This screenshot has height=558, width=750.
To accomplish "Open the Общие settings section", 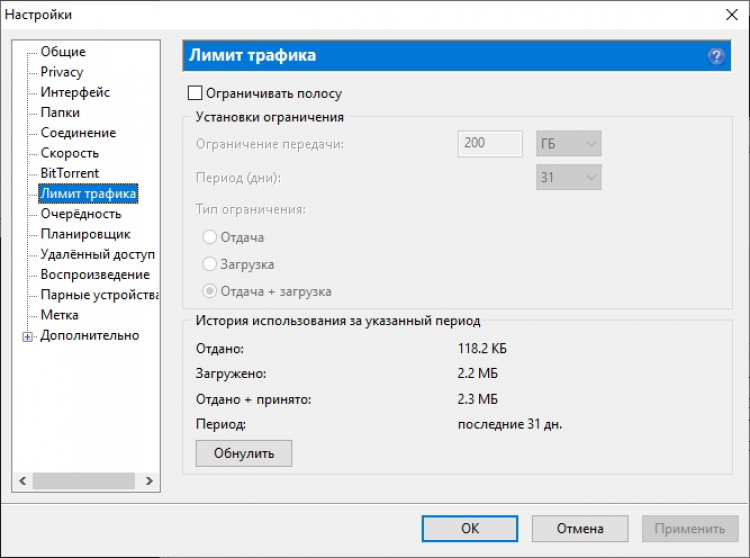I will click(x=63, y=52).
